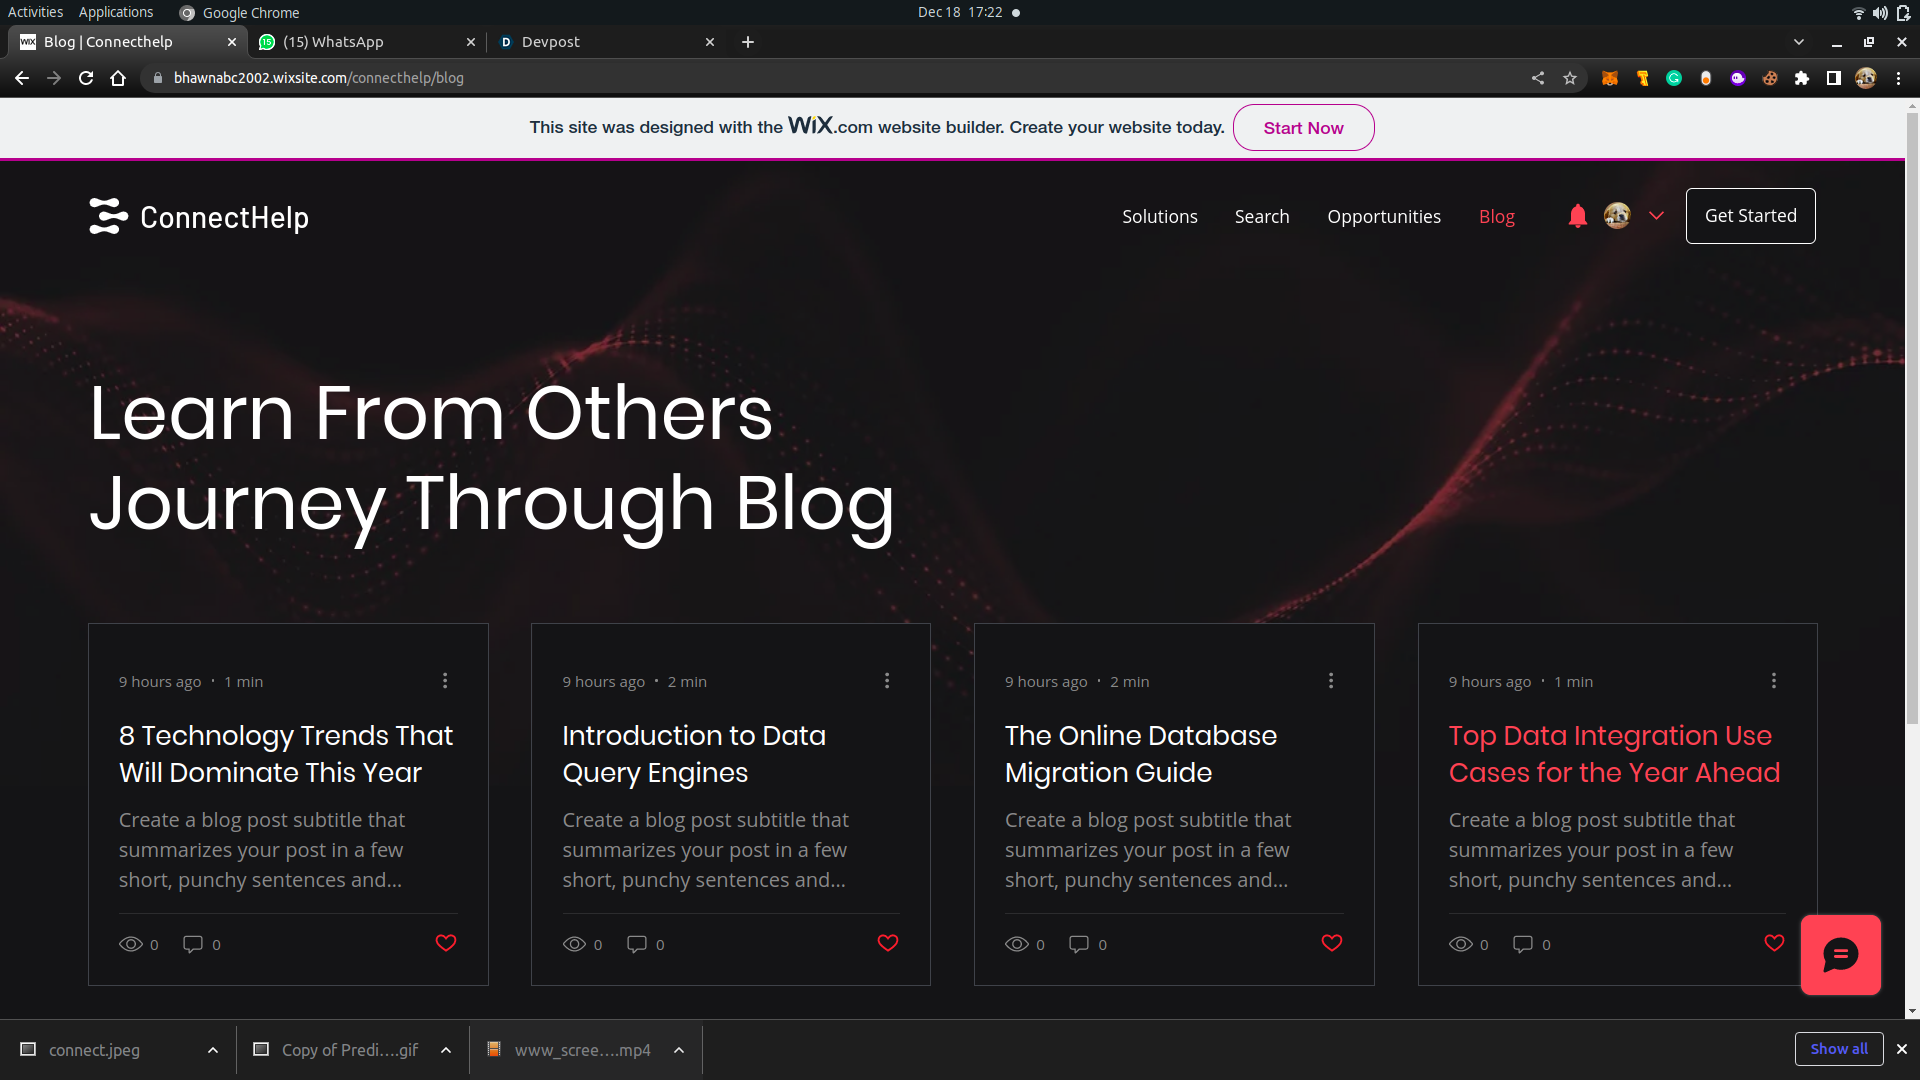Image resolution: width=1920 pixels, height=1080 pixels.
Task: Click the Get Started button
Action: tap(1750, 216)
